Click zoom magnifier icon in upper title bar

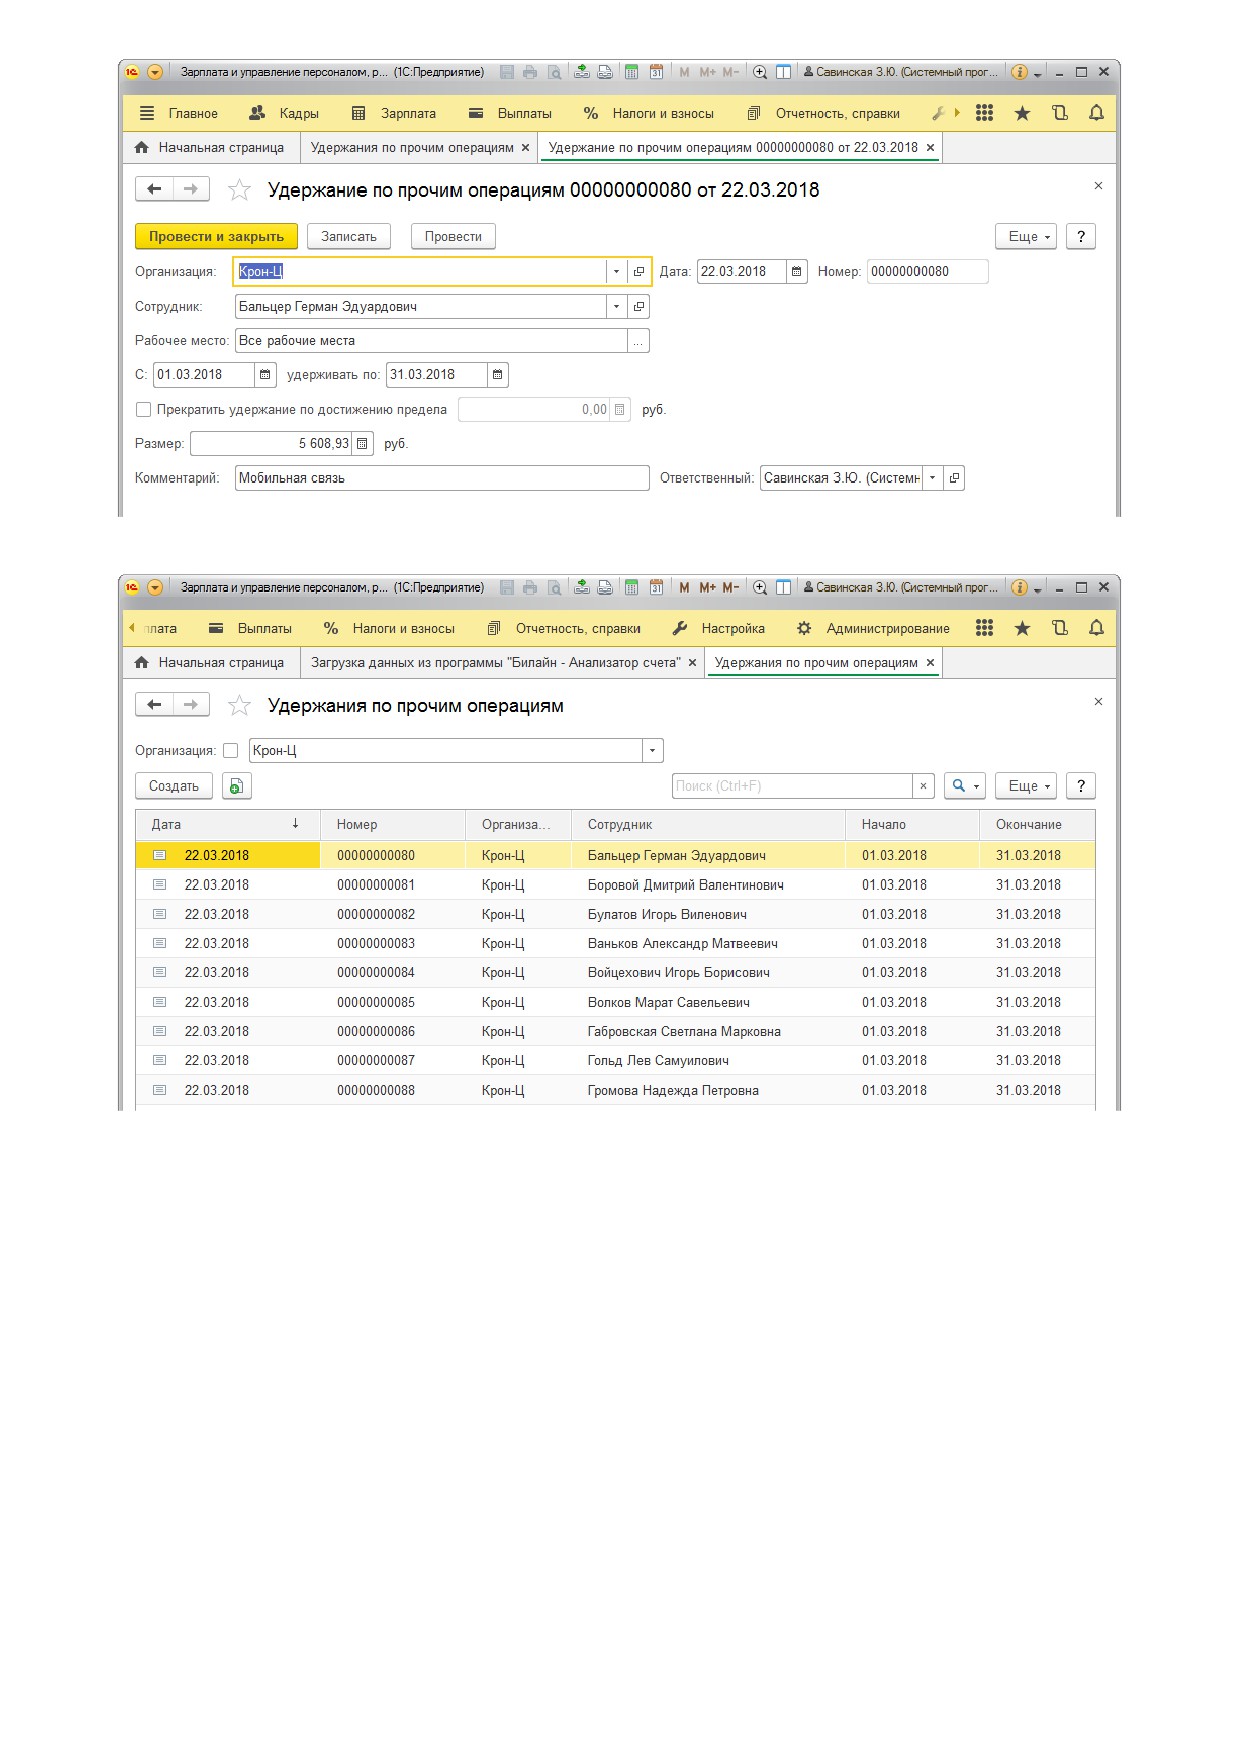(x=760, y=72)
